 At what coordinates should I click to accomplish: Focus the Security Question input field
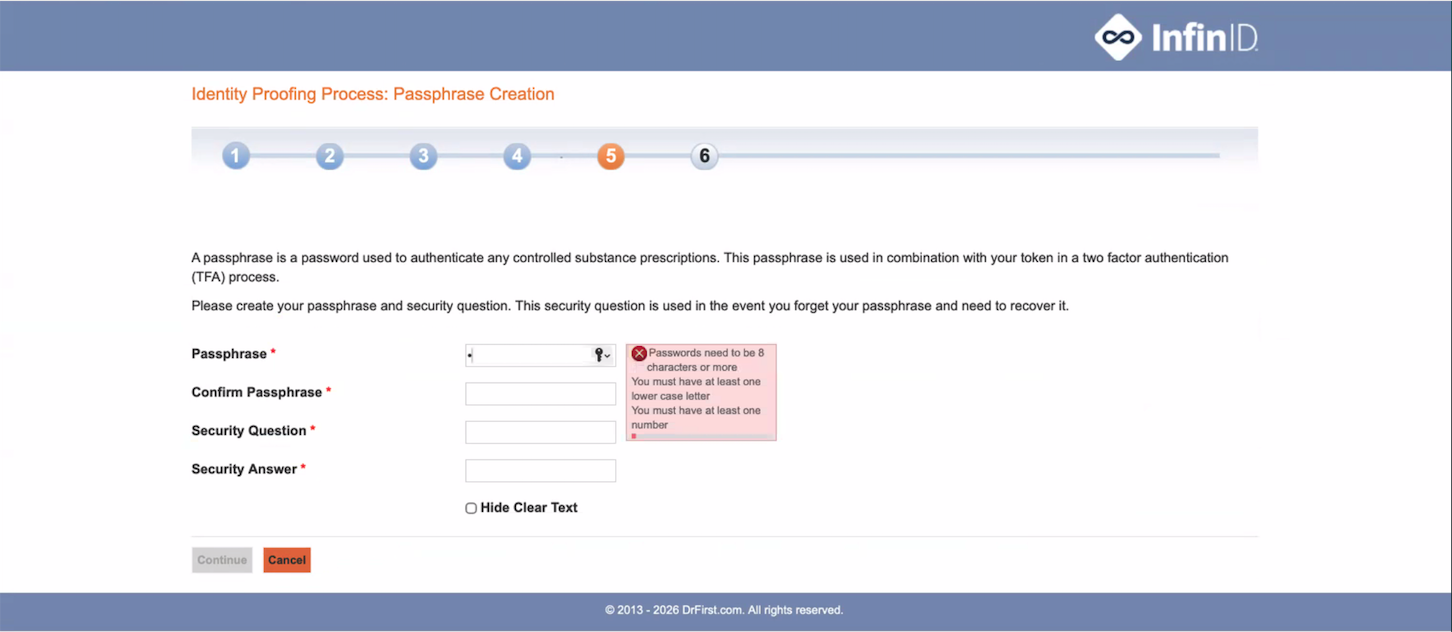point(541,432)
